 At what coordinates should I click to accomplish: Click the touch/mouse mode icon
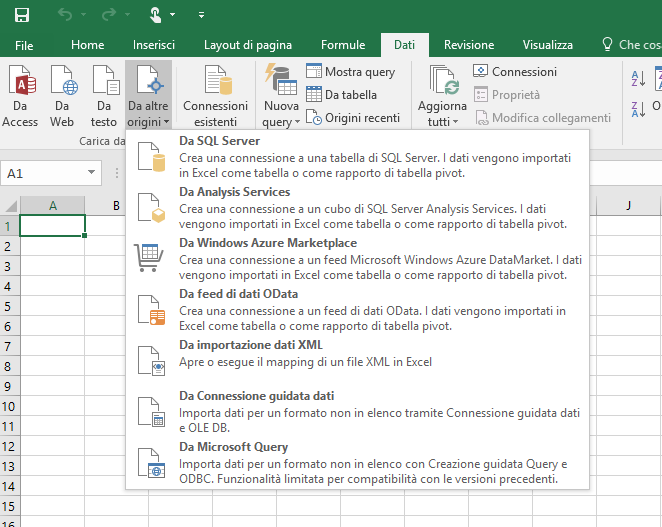156,15
